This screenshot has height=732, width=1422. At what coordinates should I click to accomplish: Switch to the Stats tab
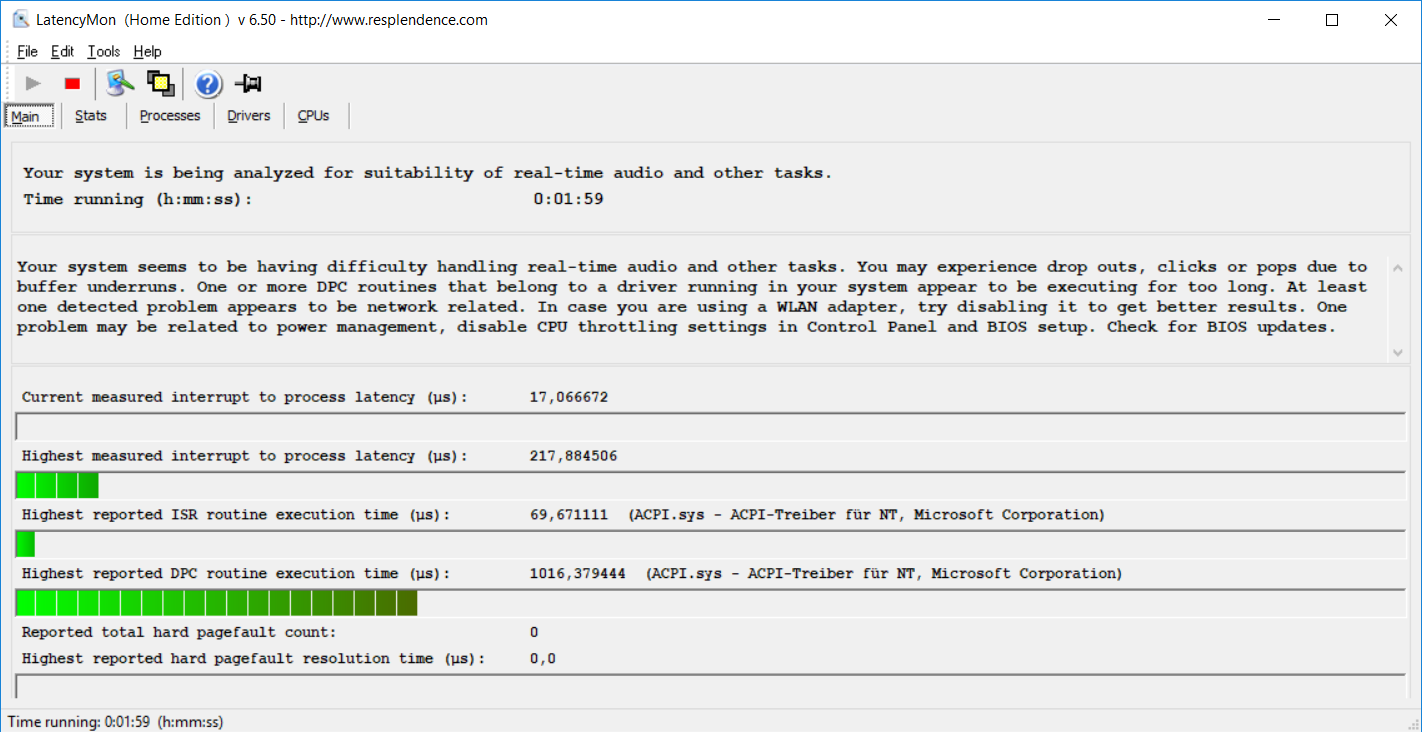click(91, 116)
